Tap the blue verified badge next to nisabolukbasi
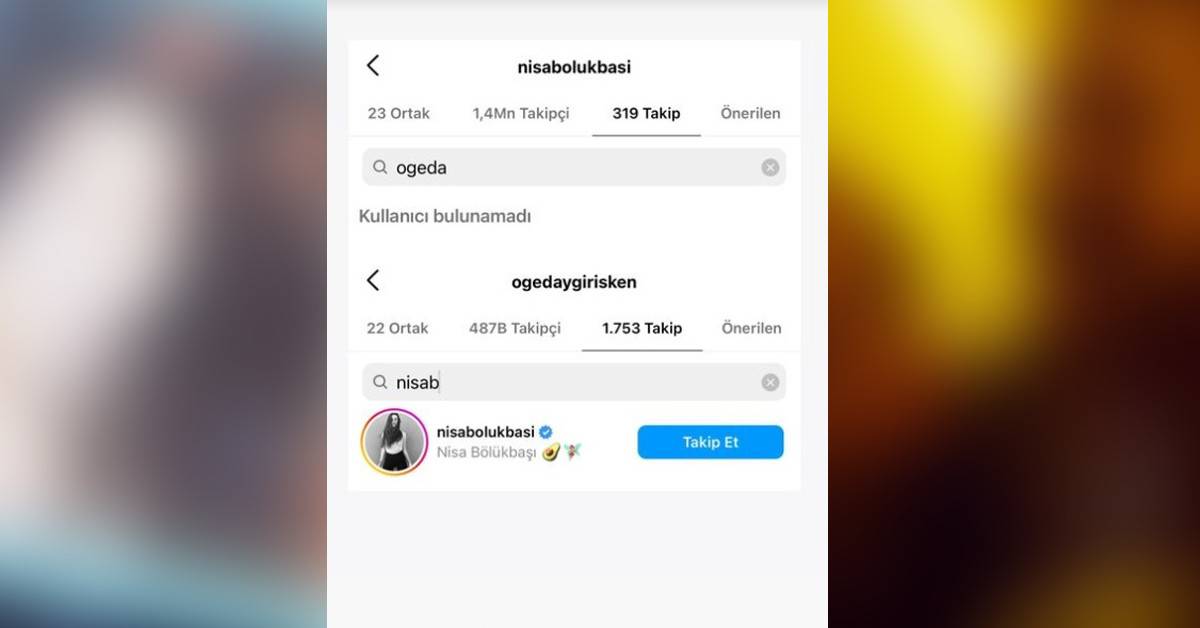The image size is (1200, 628). 546,432
